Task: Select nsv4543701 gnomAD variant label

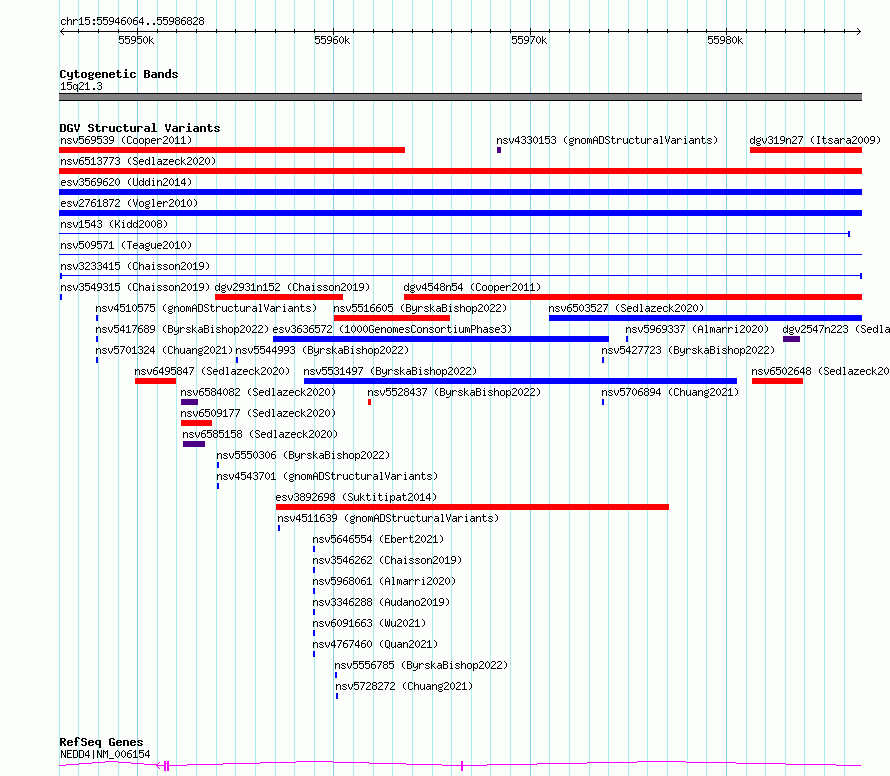Action: click(327, 476)
